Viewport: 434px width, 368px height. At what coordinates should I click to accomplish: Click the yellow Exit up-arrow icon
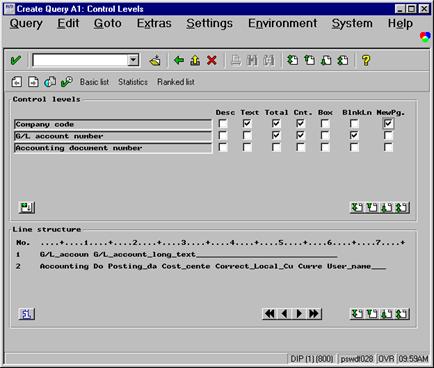[195, 60]
